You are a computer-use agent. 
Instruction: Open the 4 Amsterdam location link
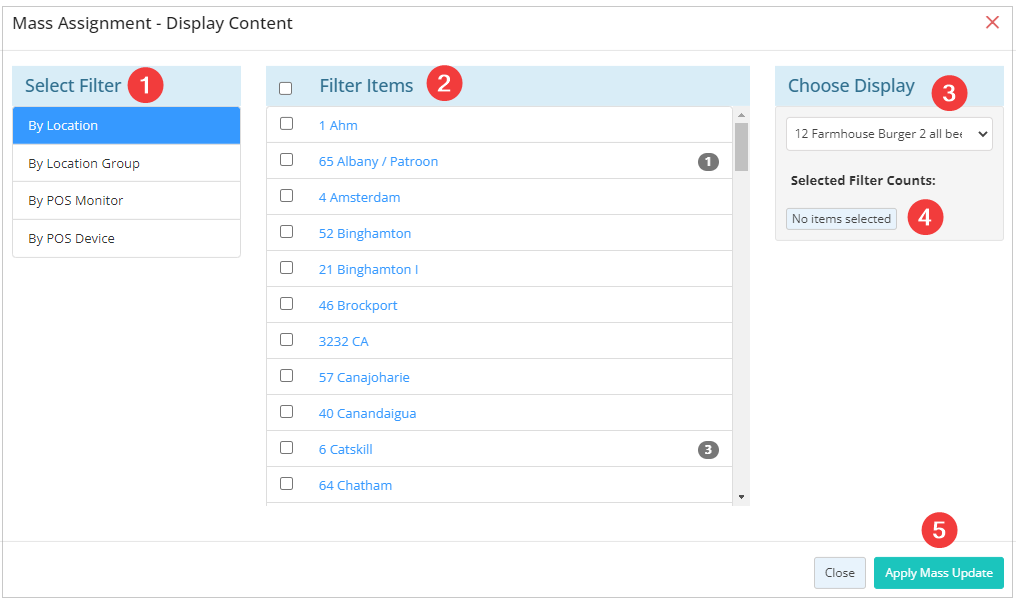coord(360,198)
